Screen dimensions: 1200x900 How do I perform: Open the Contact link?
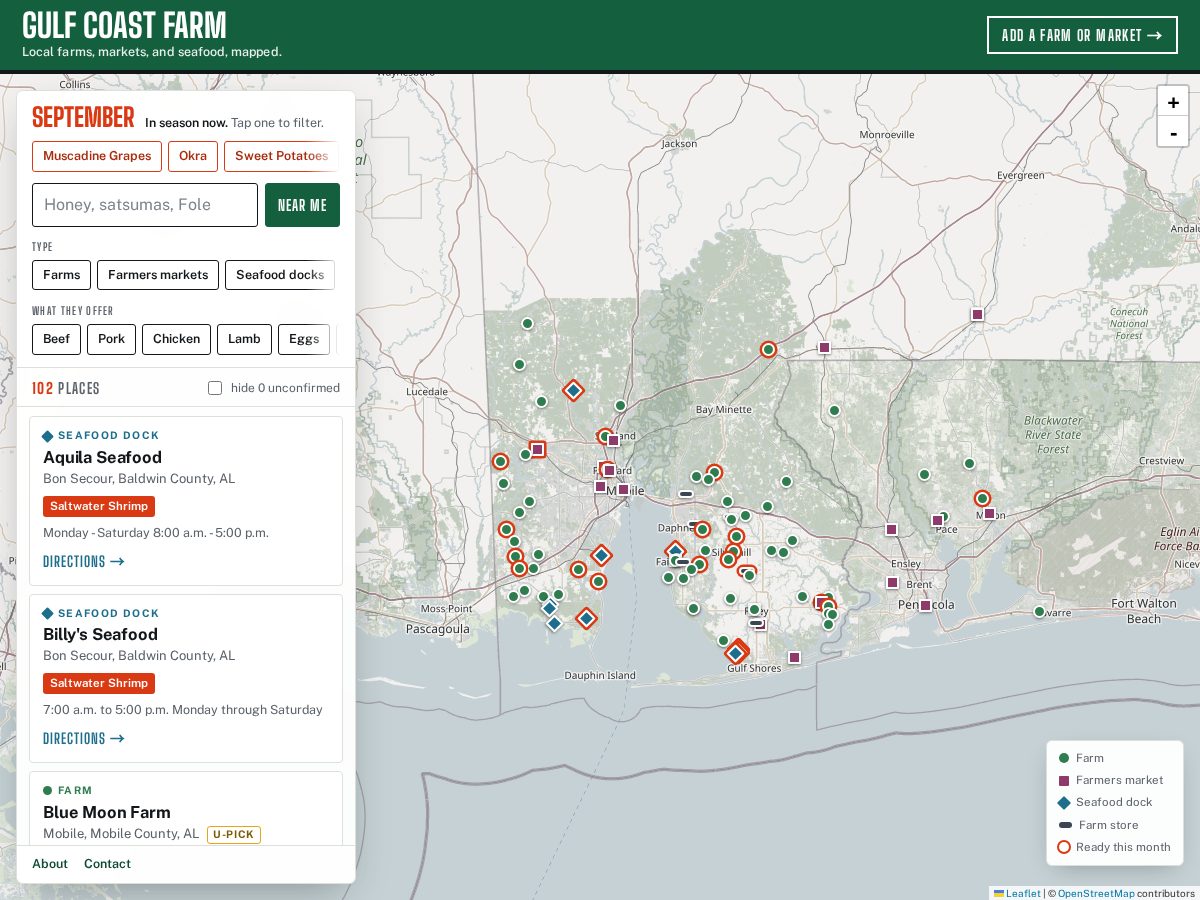pyautogui.click(x=107, y=864)
